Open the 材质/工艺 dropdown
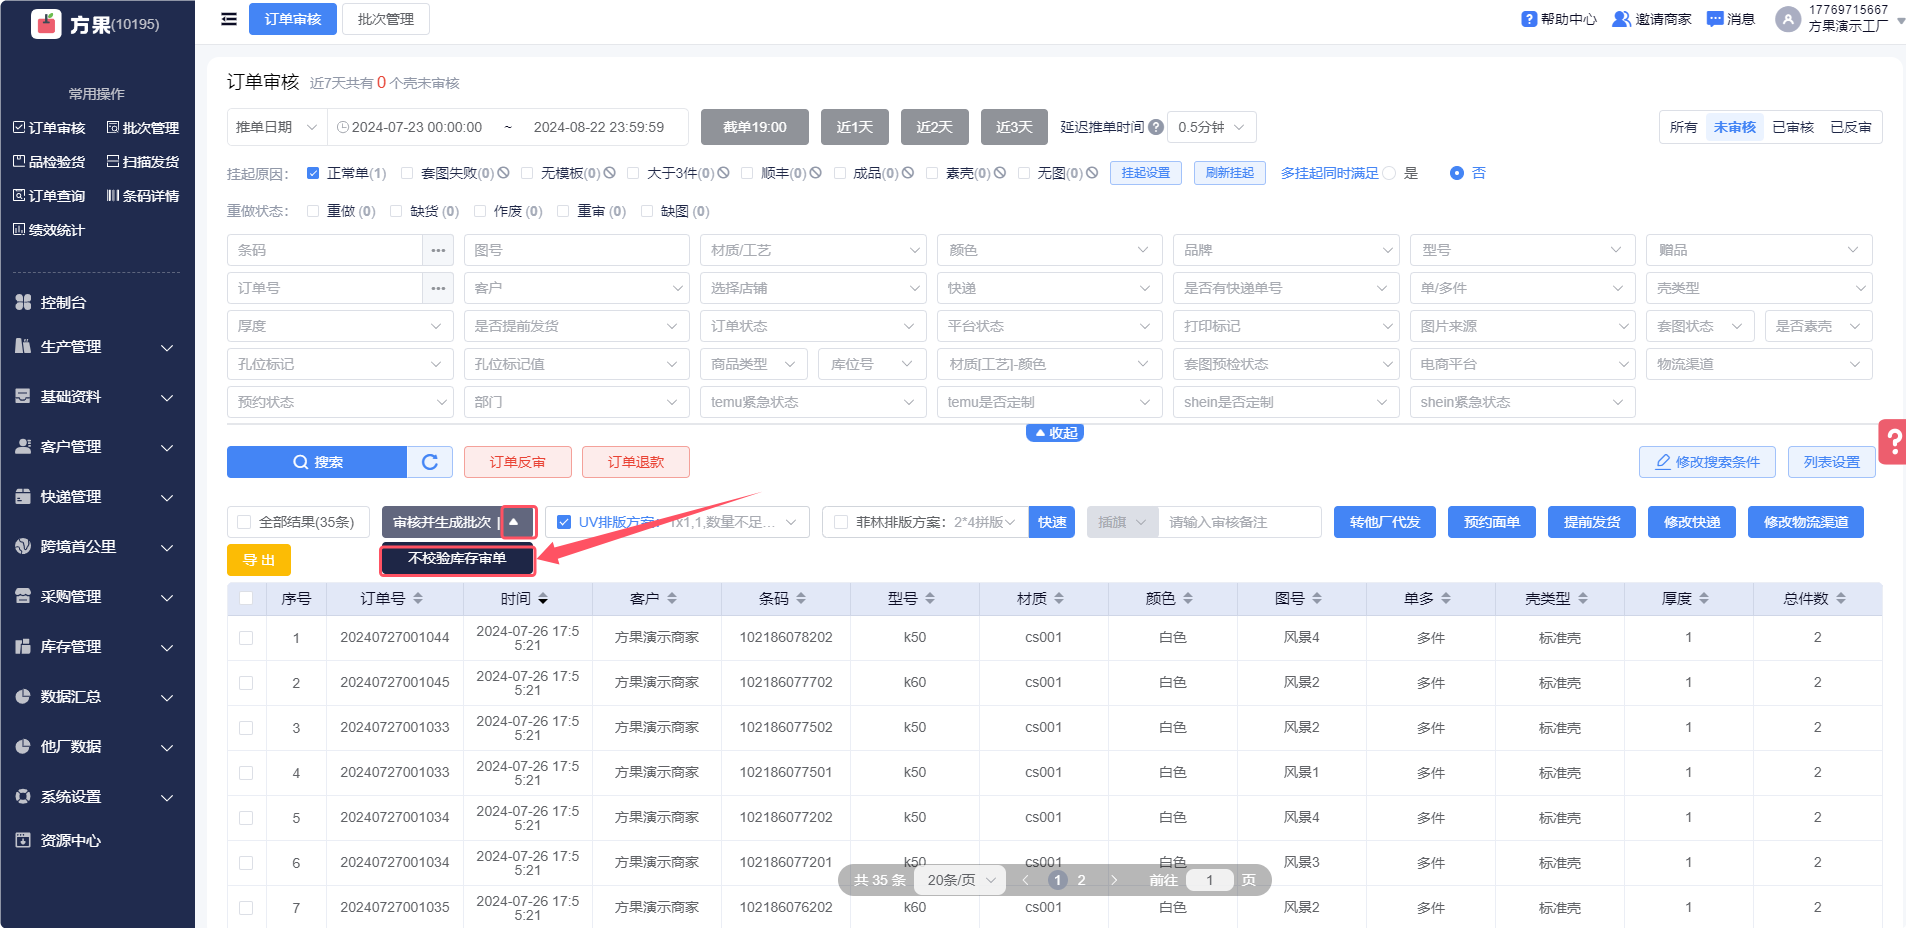Screen dimensions: 1906x928 (812, 250)
